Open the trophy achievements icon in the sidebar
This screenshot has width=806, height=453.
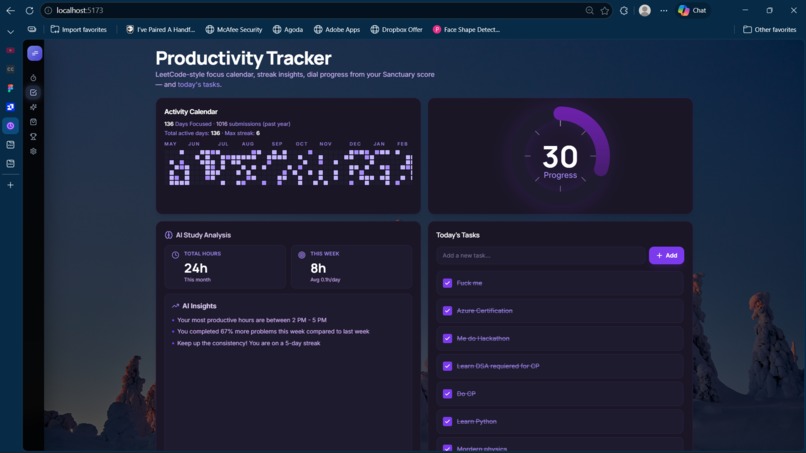click(x=33, y=137)
